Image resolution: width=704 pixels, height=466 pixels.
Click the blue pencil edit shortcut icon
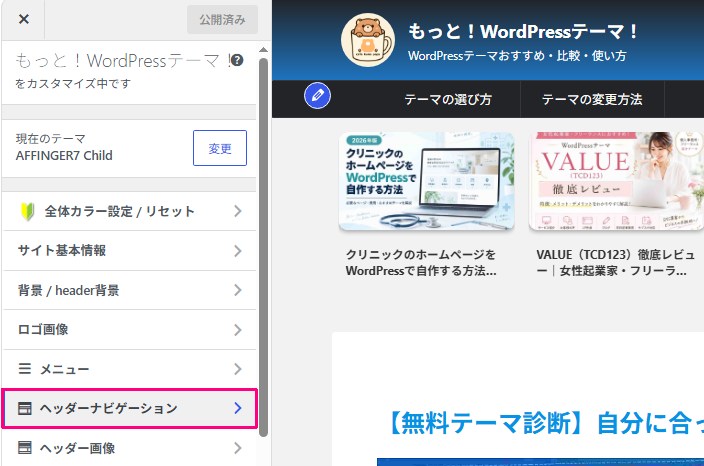pos(317,96)
